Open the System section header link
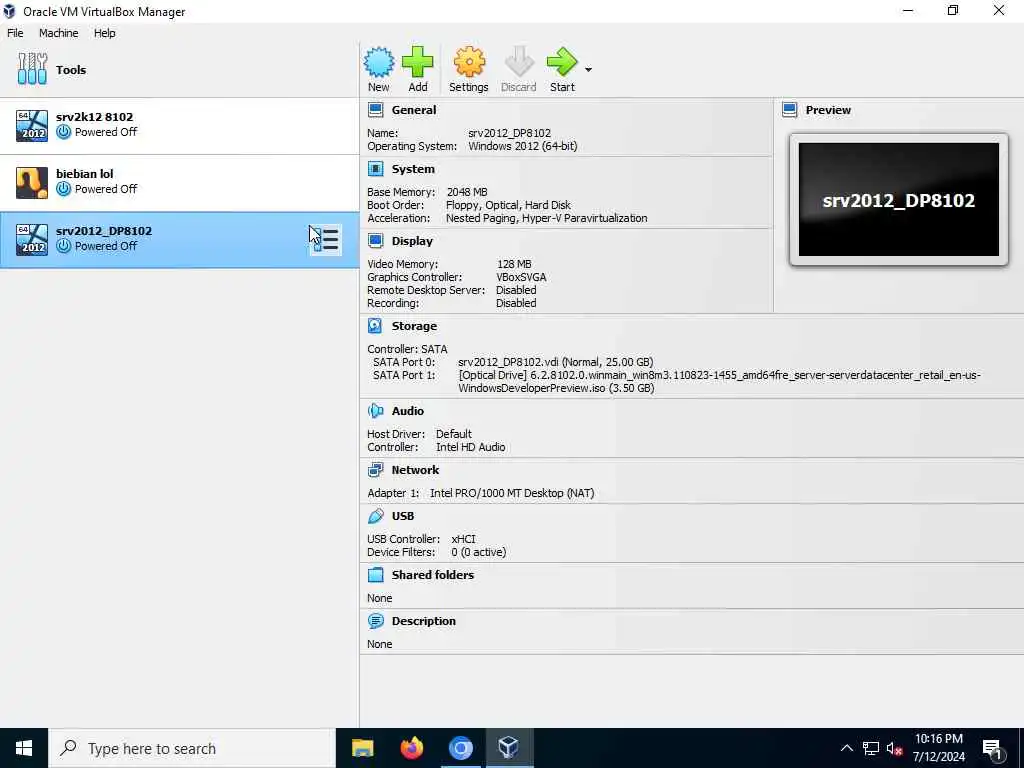Viewport: 1024px width, 768px height. [413, 169]
